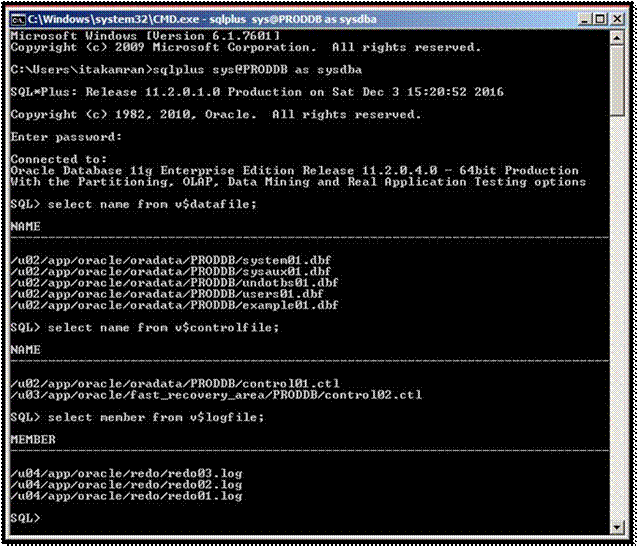Click the redo01.log member path
This screenshot has width=641, height=550.
pos(126,496)
